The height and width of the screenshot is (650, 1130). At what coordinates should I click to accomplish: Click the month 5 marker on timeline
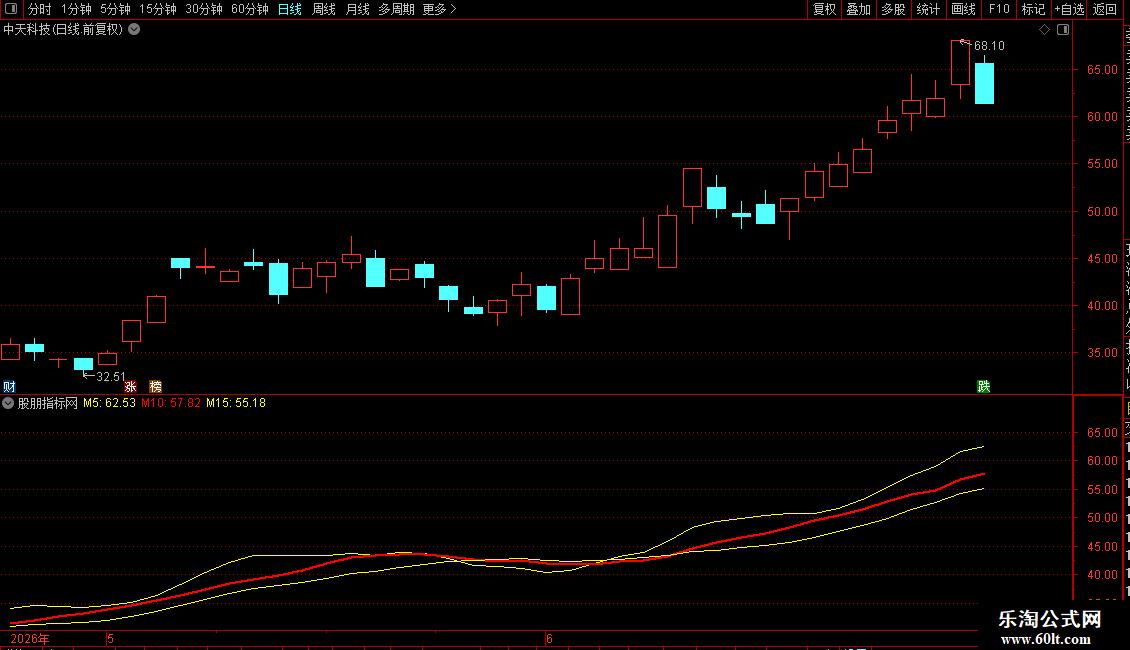coord(110,639)
